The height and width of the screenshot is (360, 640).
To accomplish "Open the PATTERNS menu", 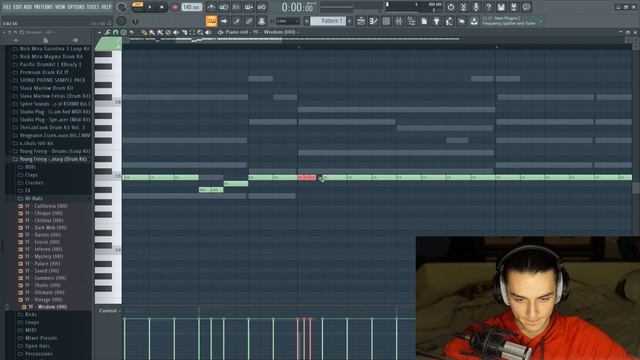I will click(43, 7).
